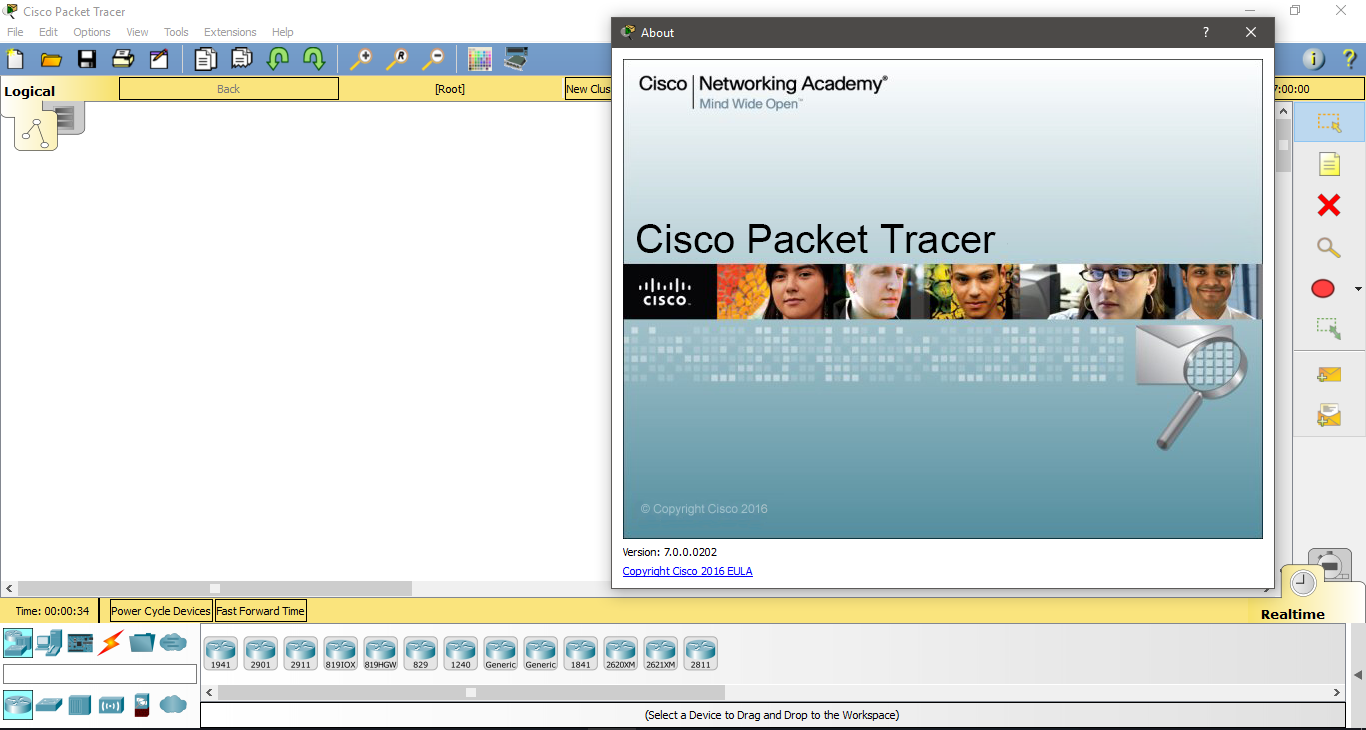Choose the Security subcategory
This screenshot has width=1366, height=730.
(x=142, y=705)
